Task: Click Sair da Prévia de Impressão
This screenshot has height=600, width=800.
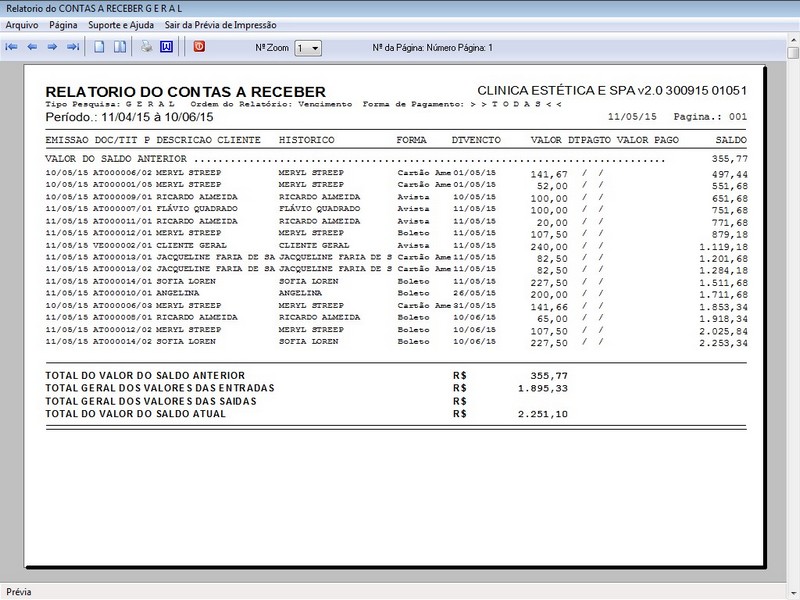Action: 220,25
